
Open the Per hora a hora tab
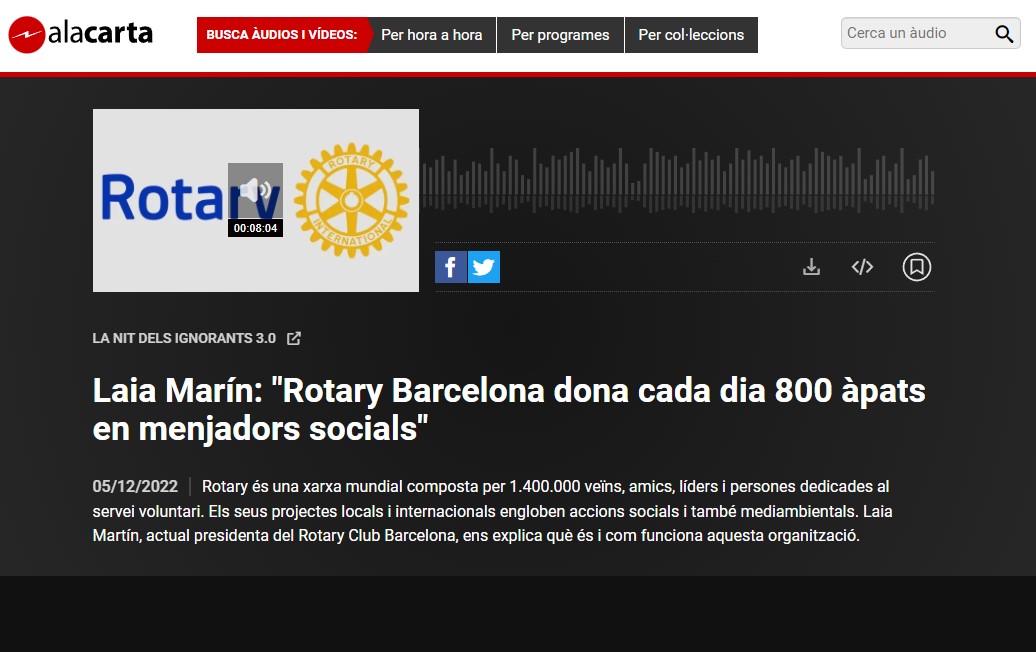pos(431,35)
